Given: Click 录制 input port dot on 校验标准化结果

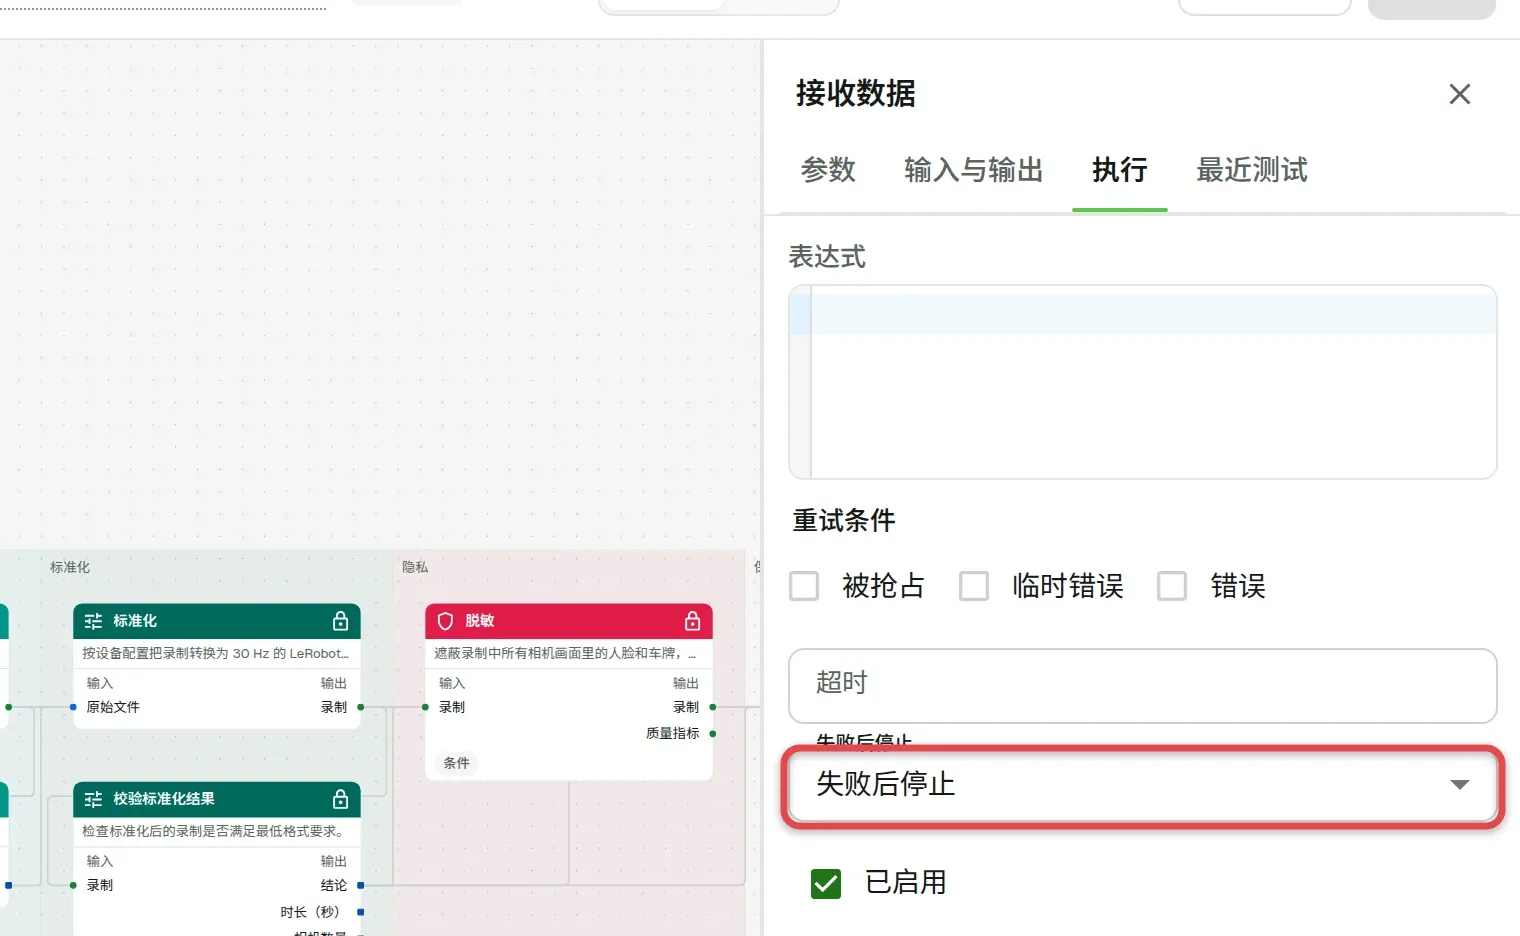Looking at the screenshot, I should tap(73, 885).
